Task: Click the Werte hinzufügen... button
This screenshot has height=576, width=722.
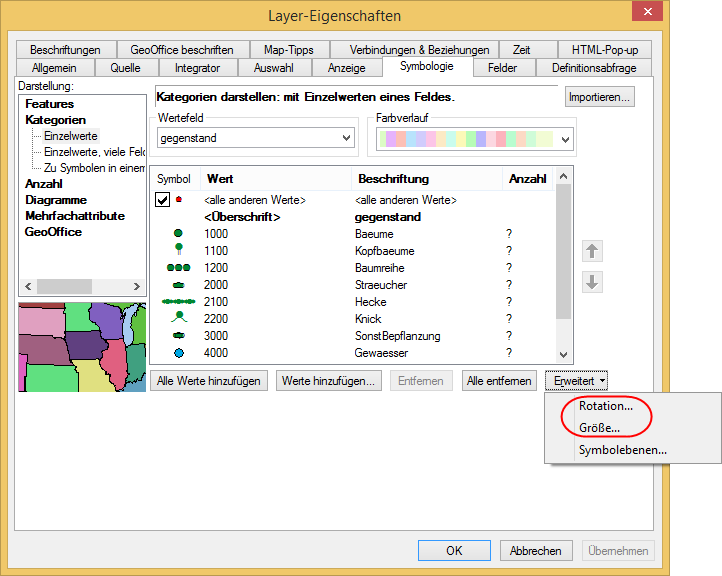Action: click(x=329, y=381)
